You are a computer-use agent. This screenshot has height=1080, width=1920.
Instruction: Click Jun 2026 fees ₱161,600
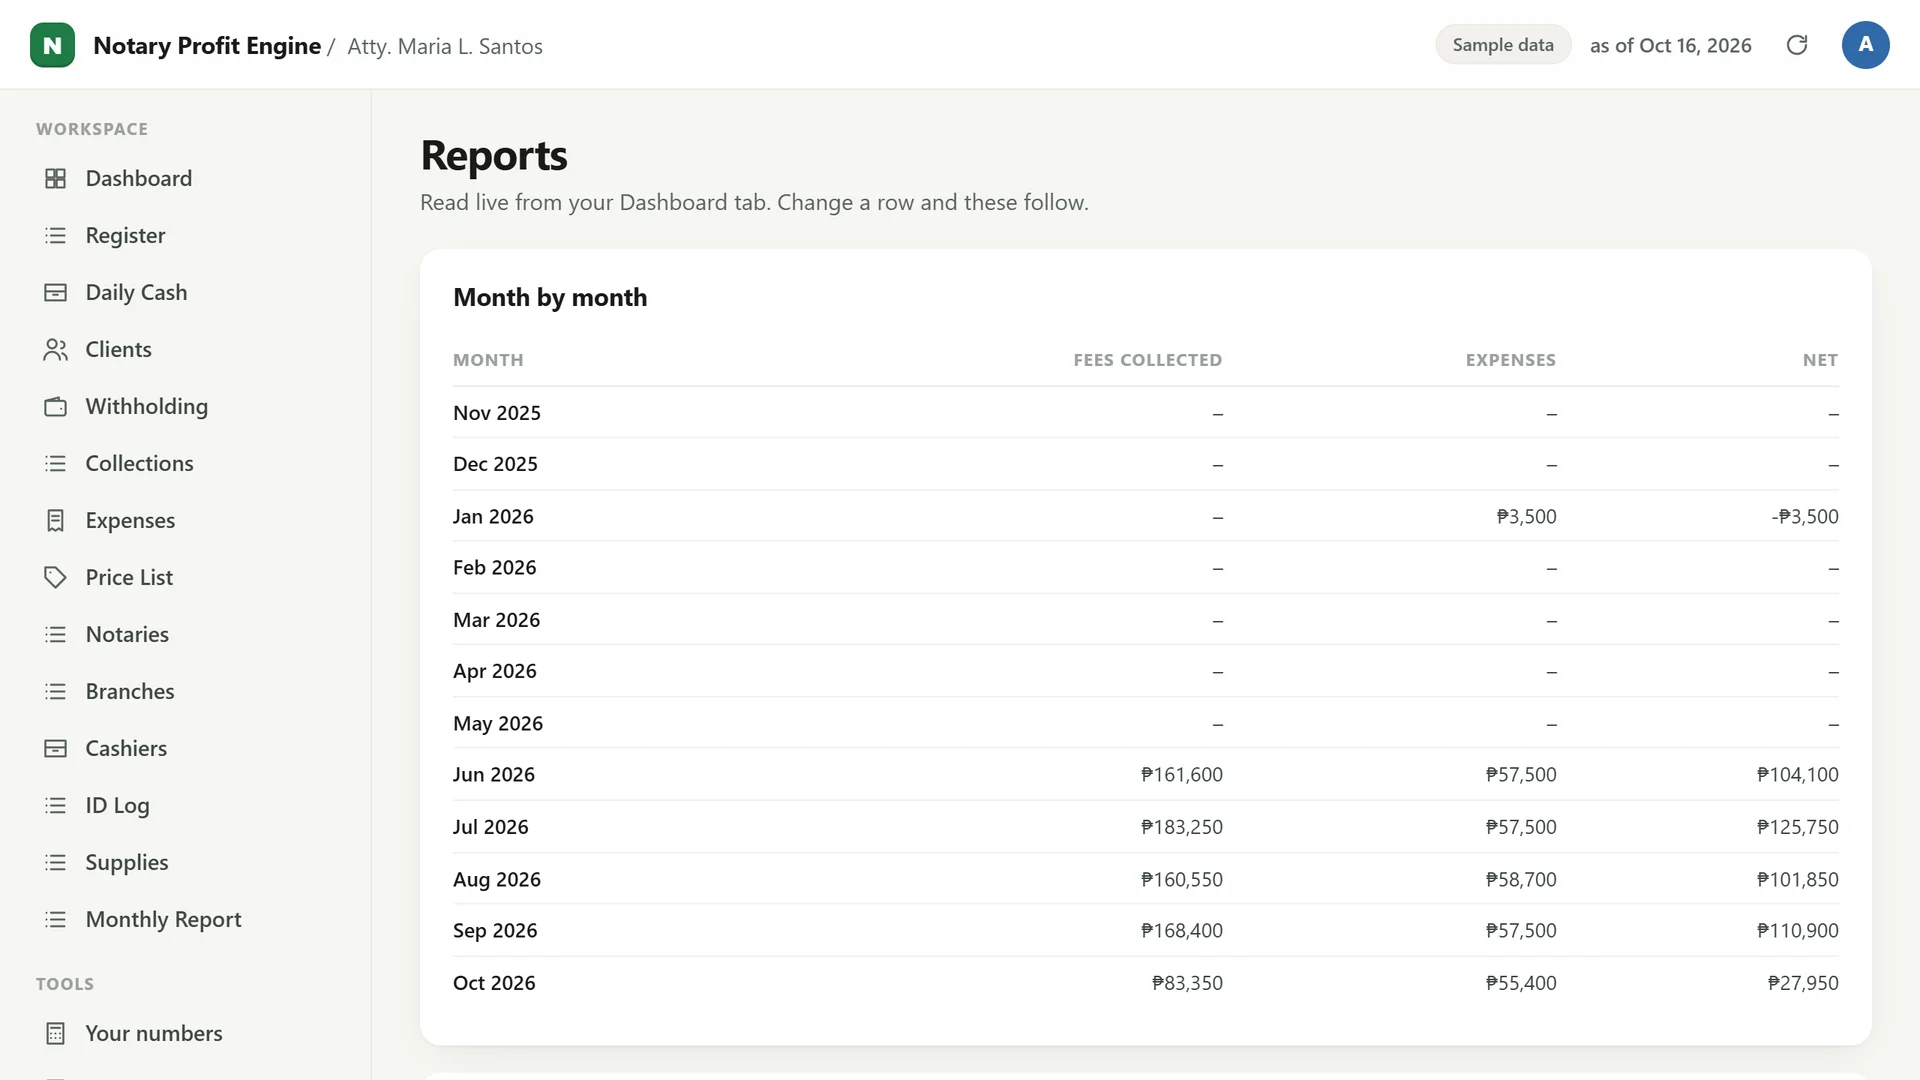[x=1181, y=774]
